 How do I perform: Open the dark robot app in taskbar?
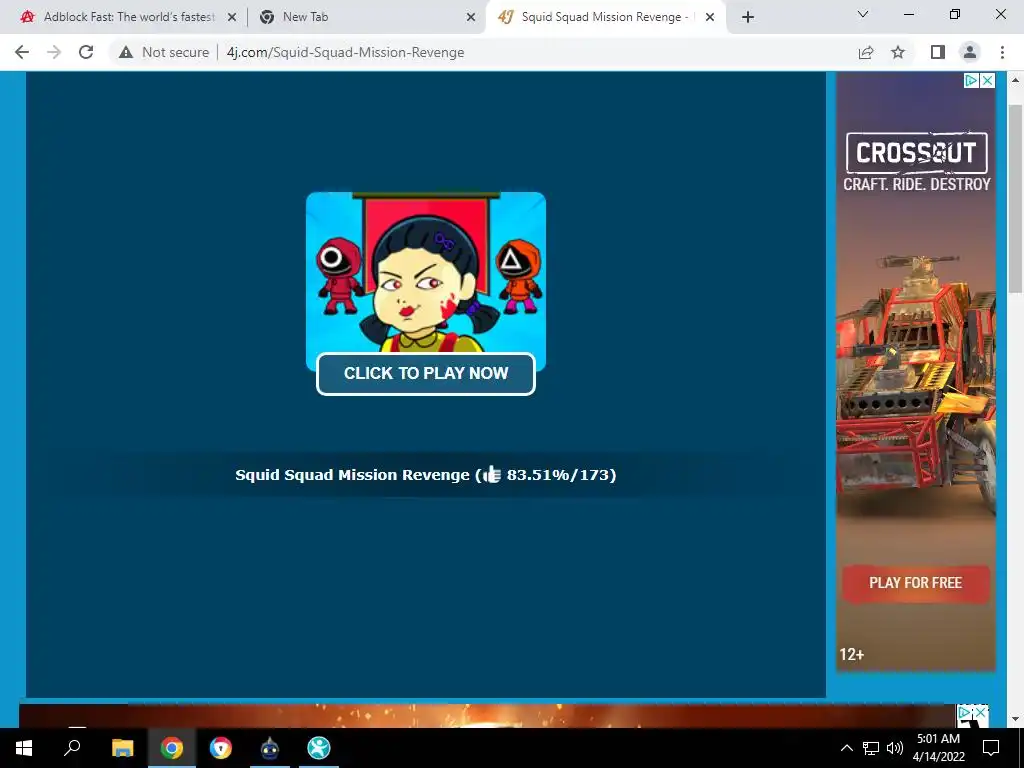click(270, 748)
